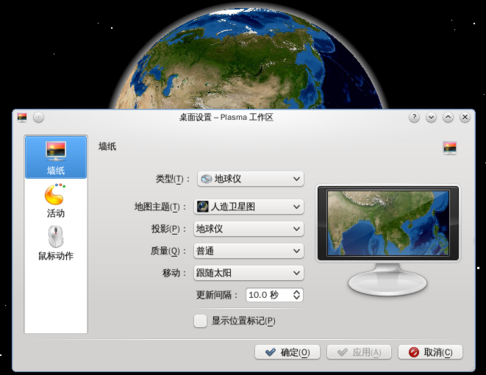Maximize the window with the up chevron button

(x=448, y=117)
